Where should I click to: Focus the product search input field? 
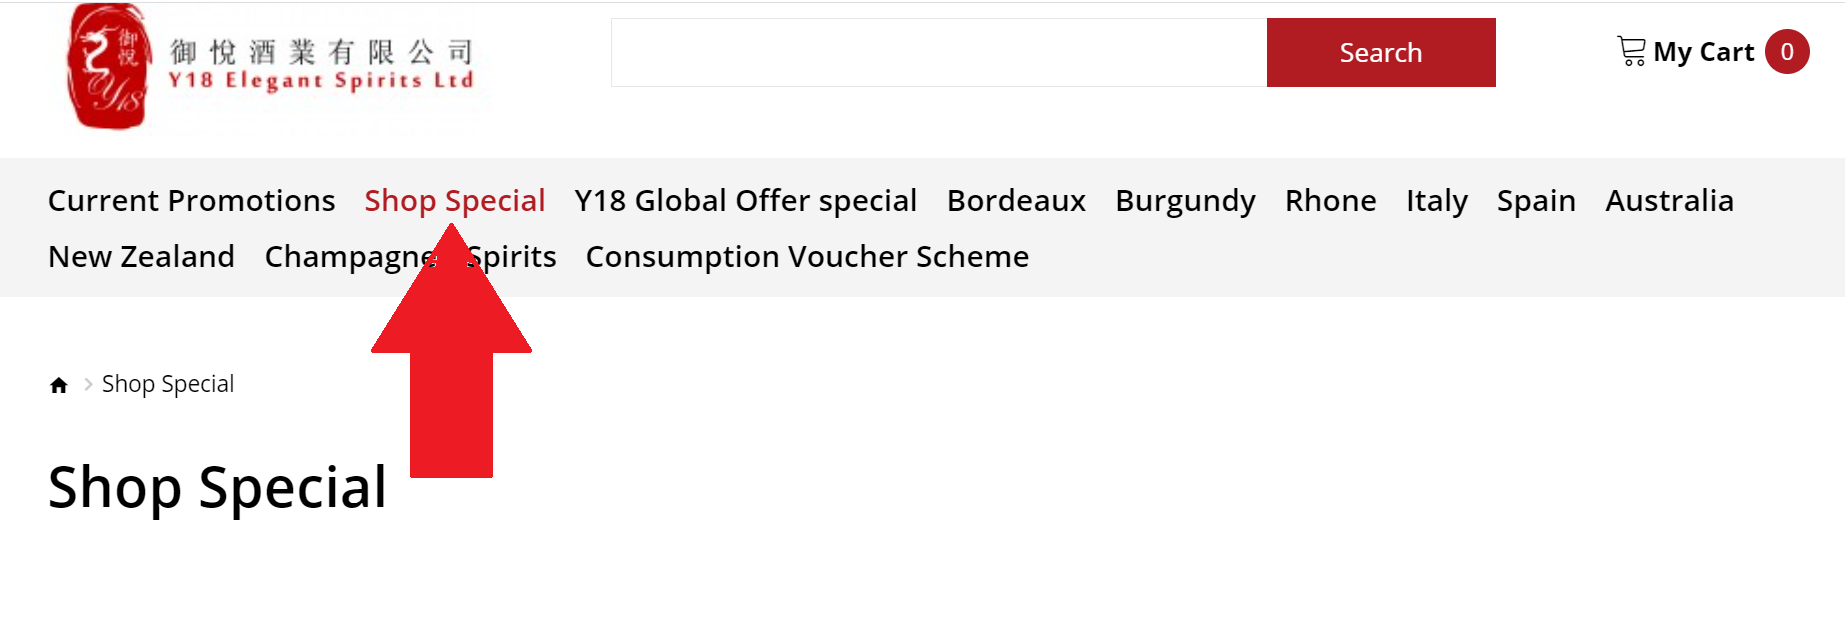click(938, 53)
